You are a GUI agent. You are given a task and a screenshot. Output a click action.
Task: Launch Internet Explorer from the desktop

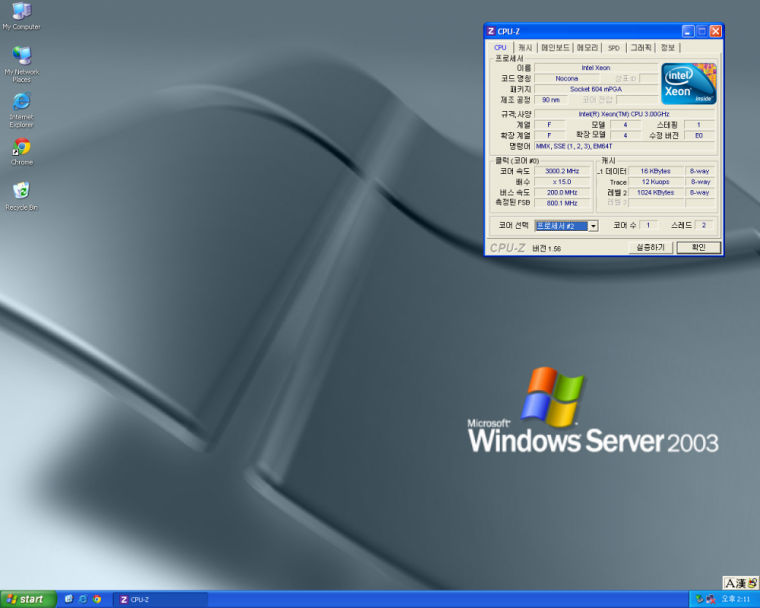pos(21,110)
